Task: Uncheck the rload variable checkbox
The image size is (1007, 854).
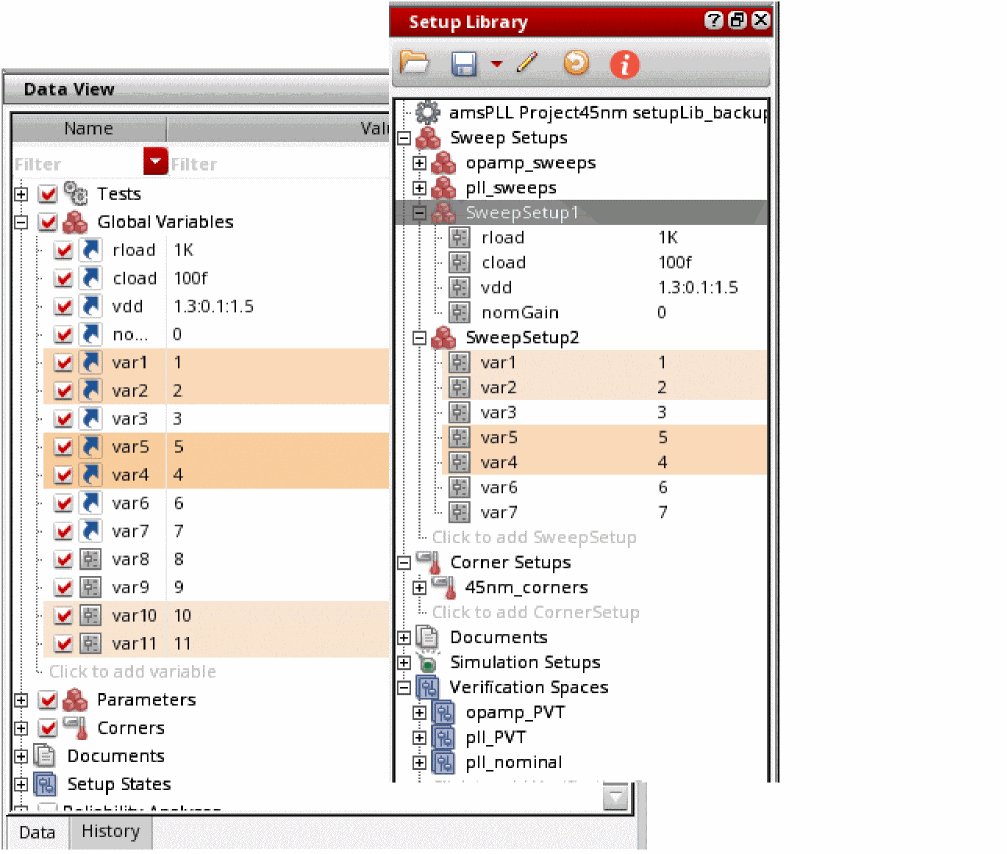Action: [63, 250]
